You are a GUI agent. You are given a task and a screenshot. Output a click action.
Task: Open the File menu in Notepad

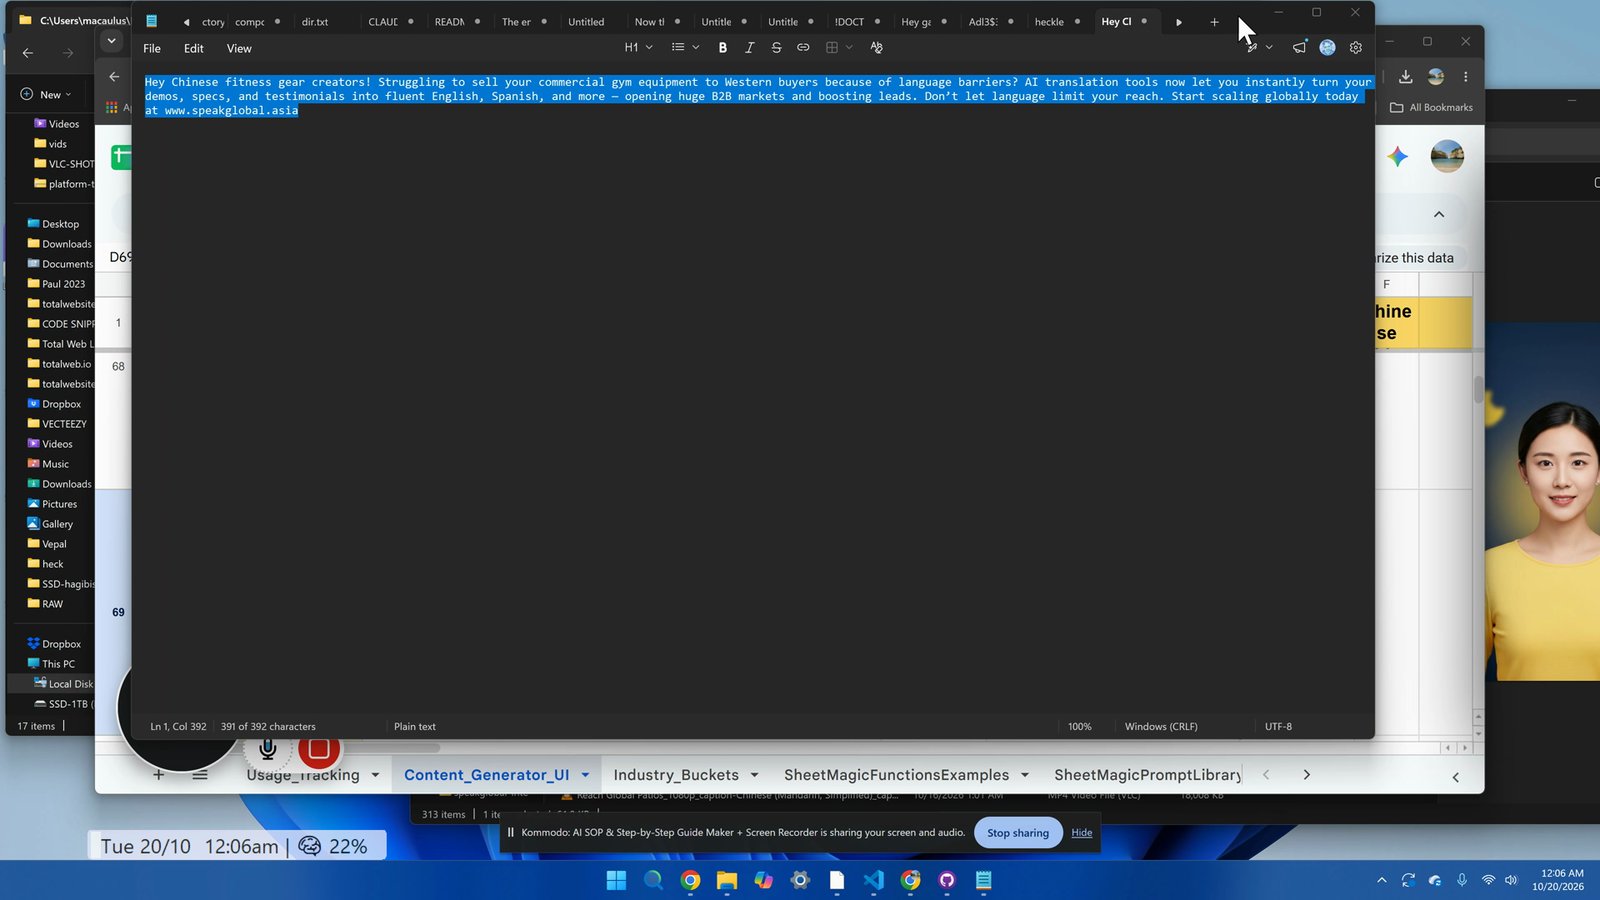pyautogui.click(x=152, y=48)
